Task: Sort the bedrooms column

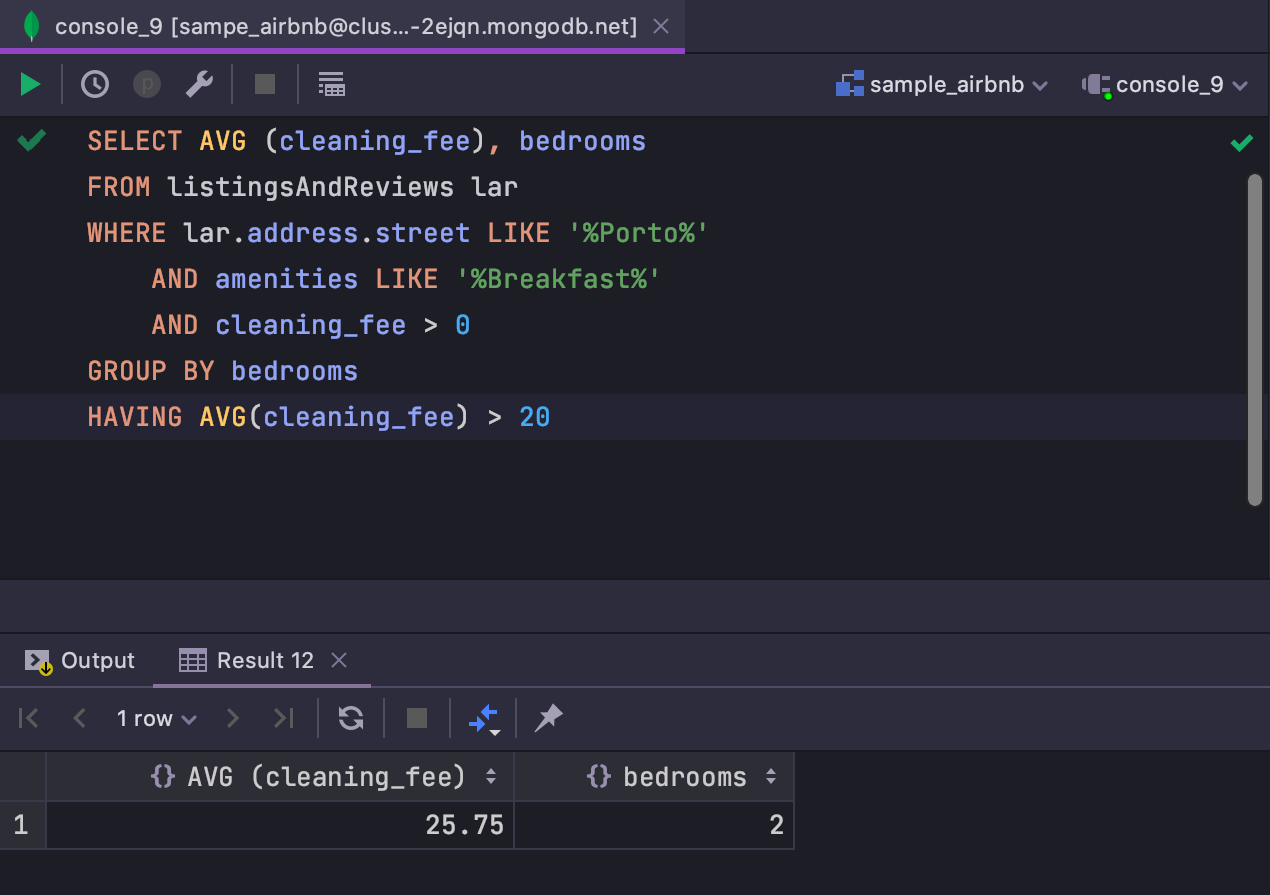Action: (770, 776)
